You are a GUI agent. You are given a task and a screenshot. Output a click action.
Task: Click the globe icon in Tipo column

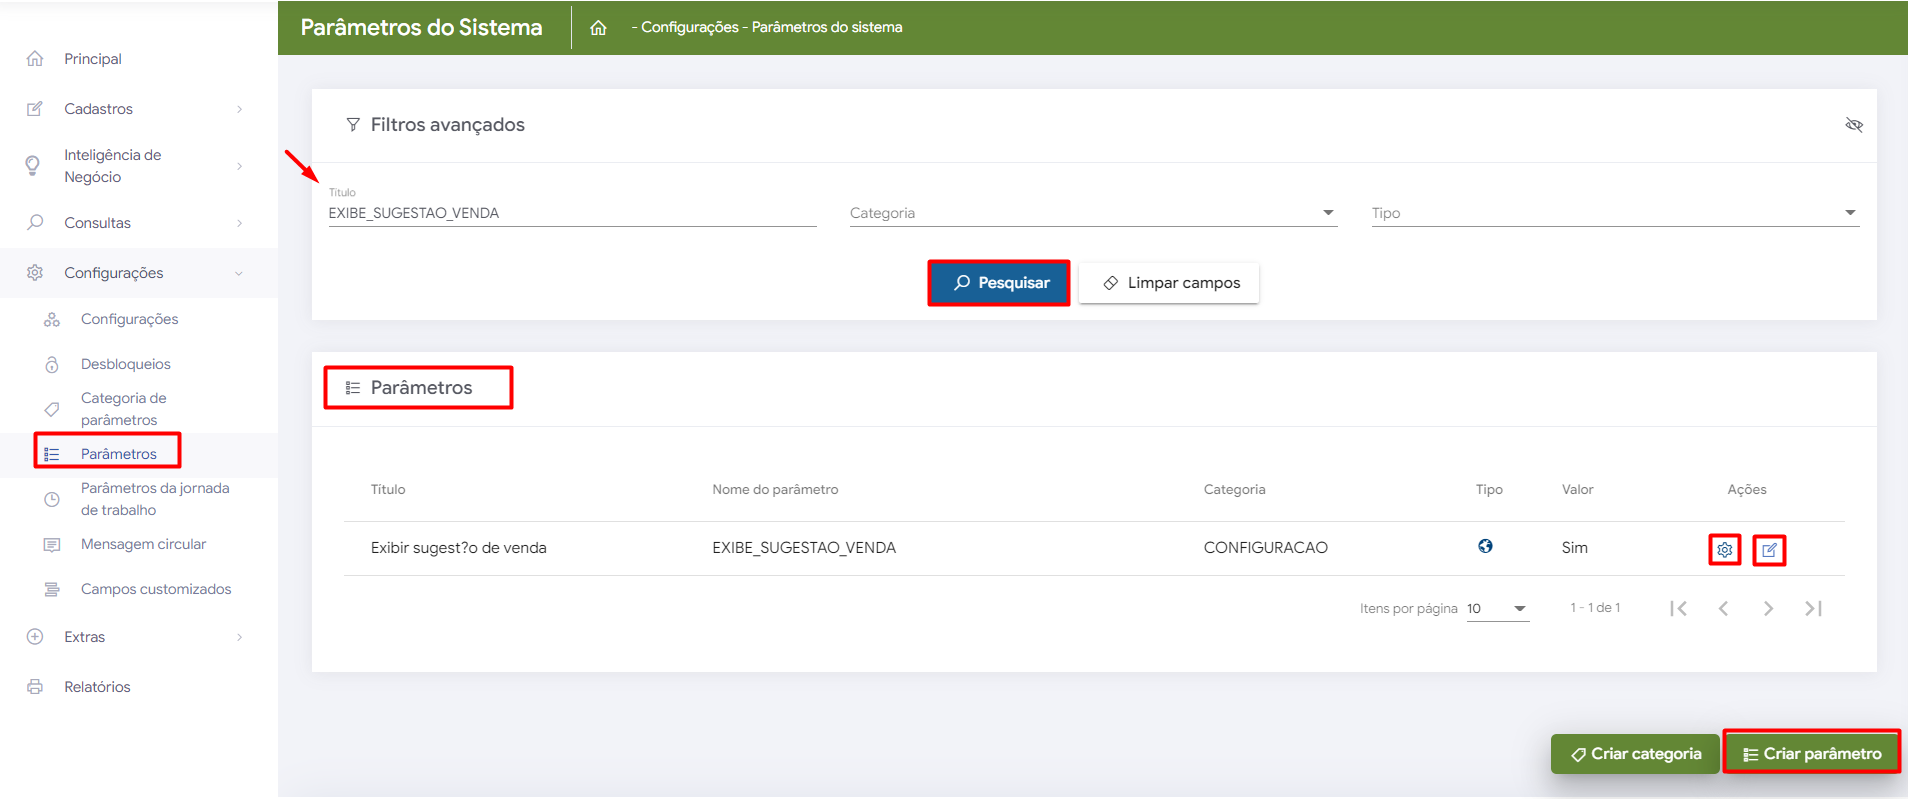tap(1485, 546)
